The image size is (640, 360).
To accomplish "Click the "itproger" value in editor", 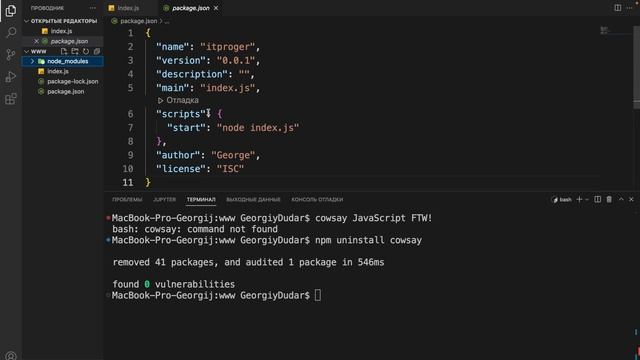I will pyautogui.click(x=227, y=47).
